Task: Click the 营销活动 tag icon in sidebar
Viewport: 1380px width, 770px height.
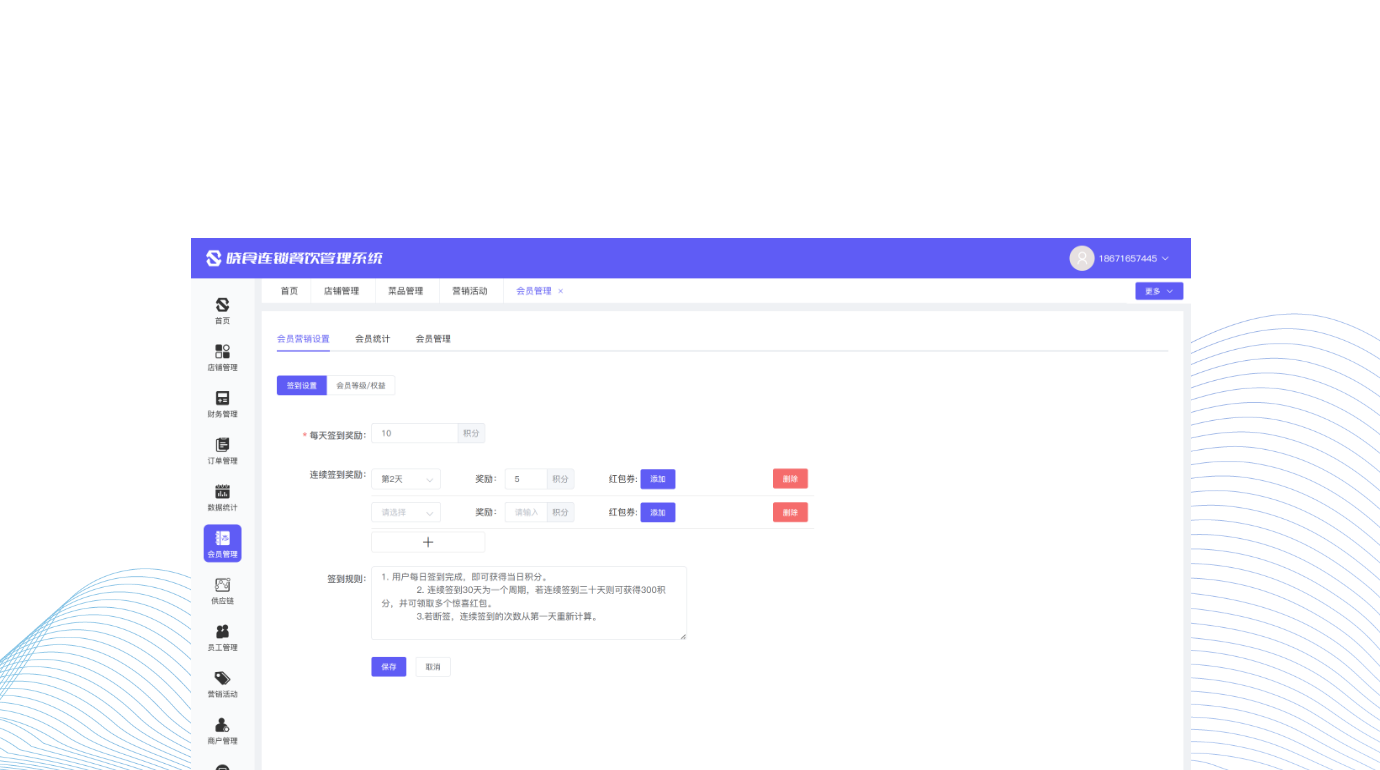Action: (x=222, y=684)
